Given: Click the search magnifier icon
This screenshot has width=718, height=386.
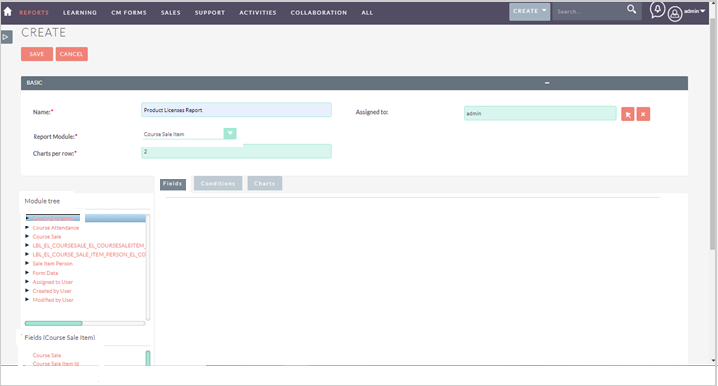Looking at the screenshot, I should pyautogui.click(x=631, y=9).
